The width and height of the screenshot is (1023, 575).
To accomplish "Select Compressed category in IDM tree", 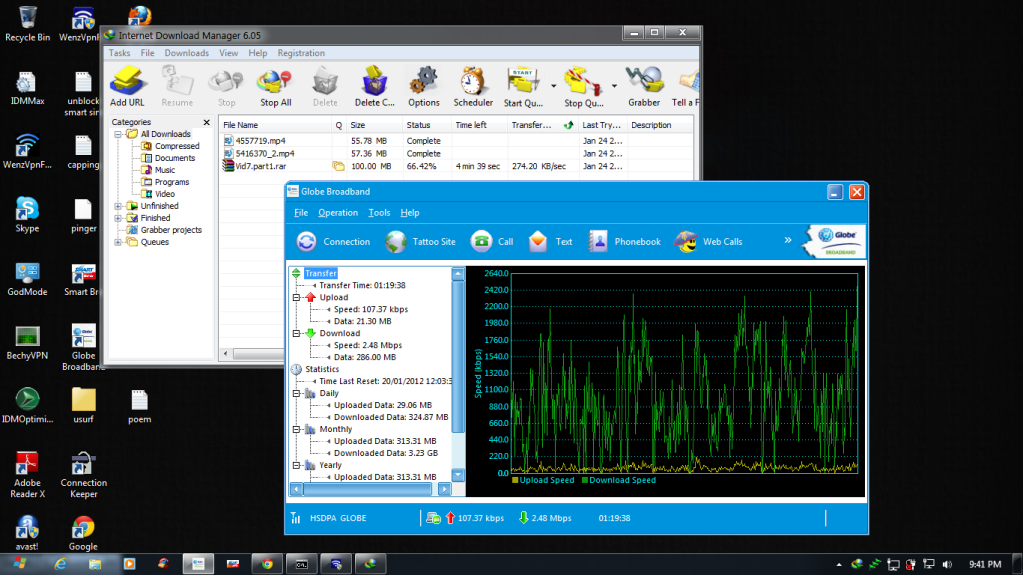I will pyautogui.click(x=177, y=146).
